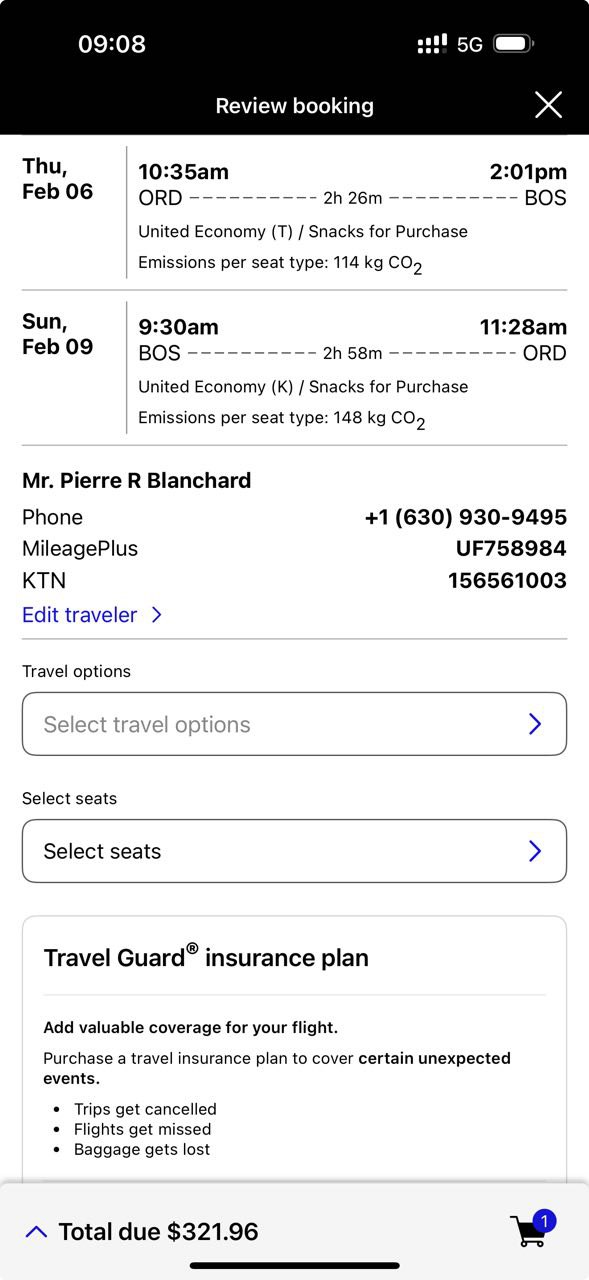
Task: Open the shopping cart icon
Action: pos(529,1231)
